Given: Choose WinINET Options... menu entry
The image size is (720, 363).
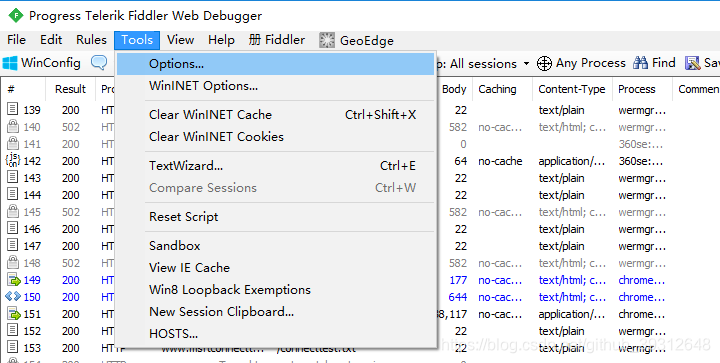Looking at the screenshot, I should (276, 86).
